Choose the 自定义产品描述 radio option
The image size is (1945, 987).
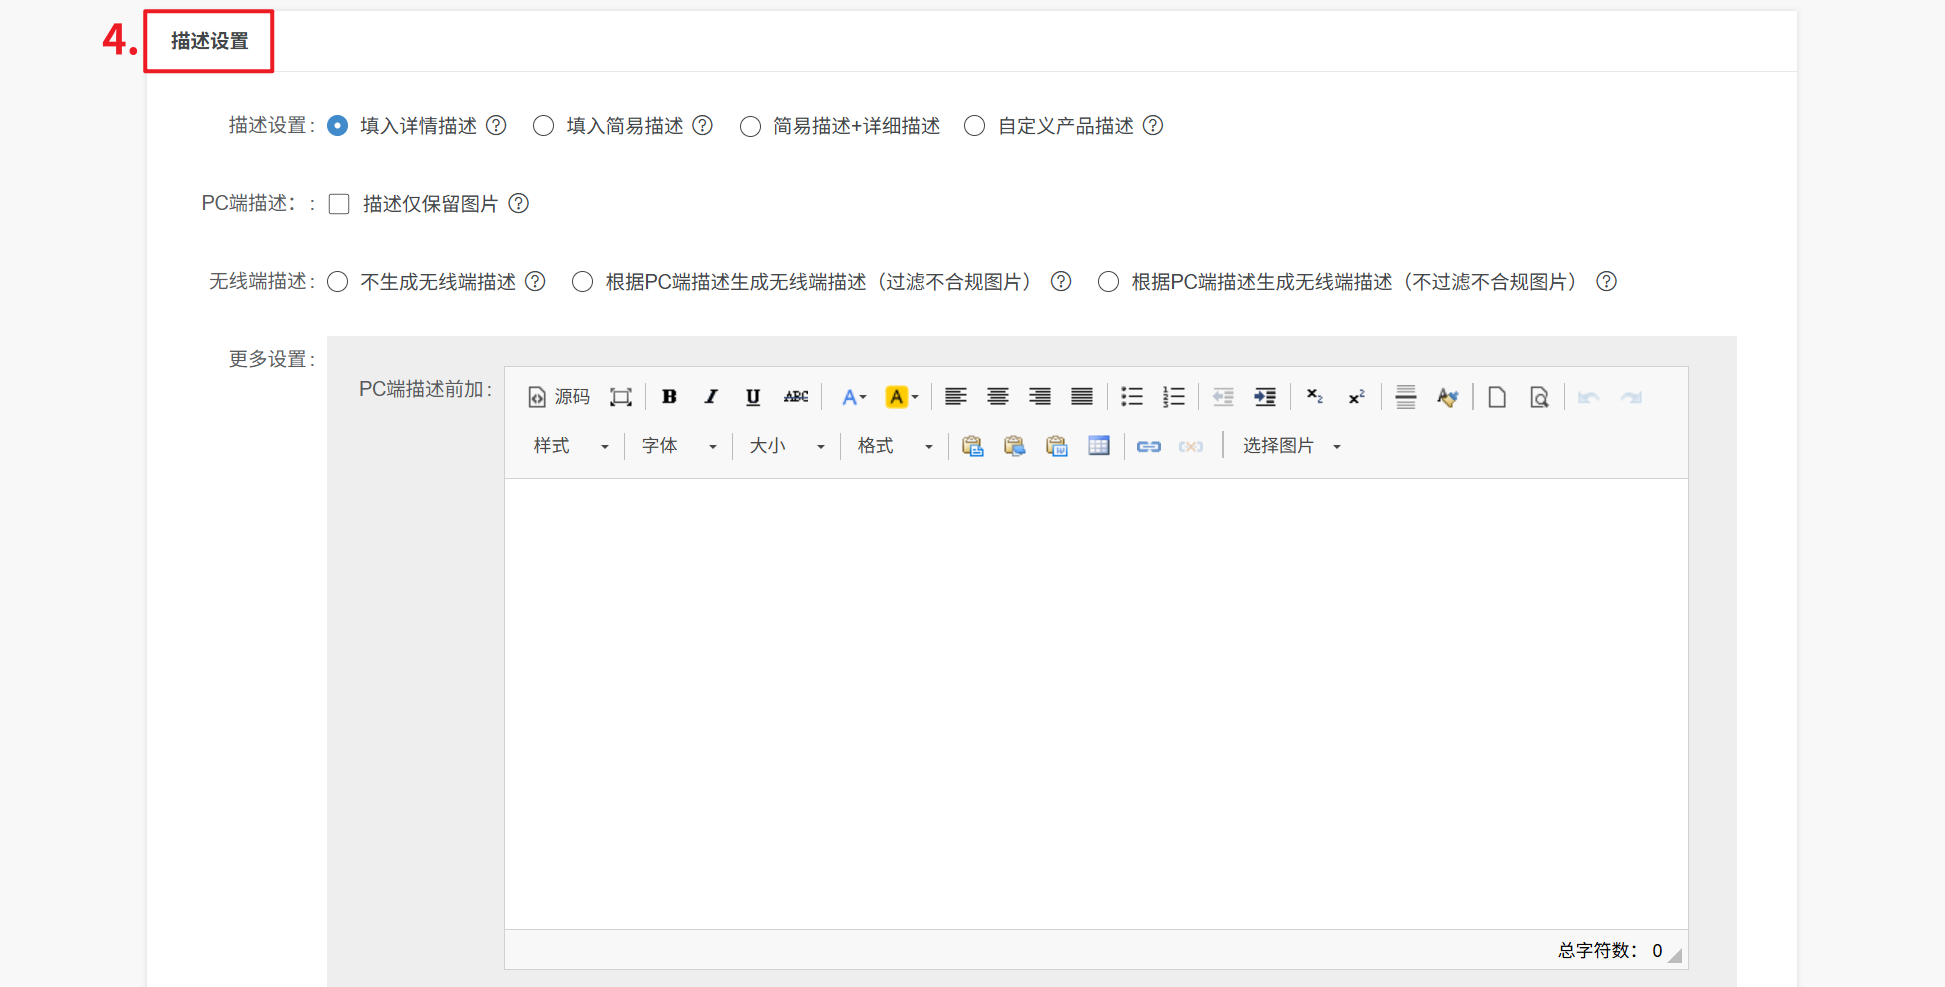click(974, 126)
